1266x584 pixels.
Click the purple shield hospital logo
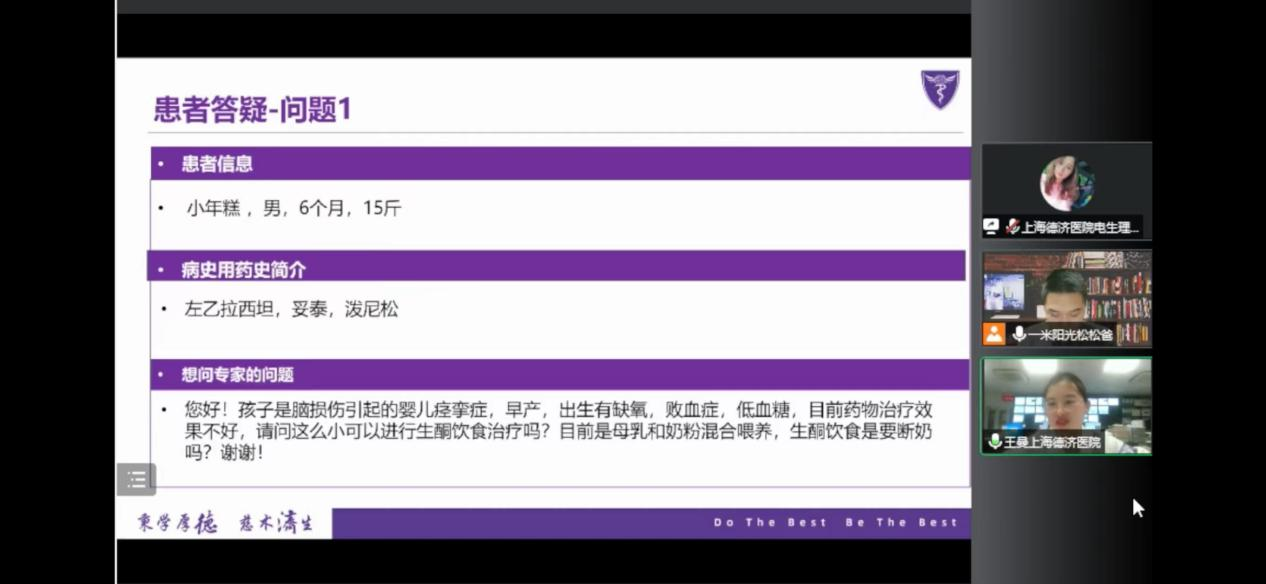point(939,89)
